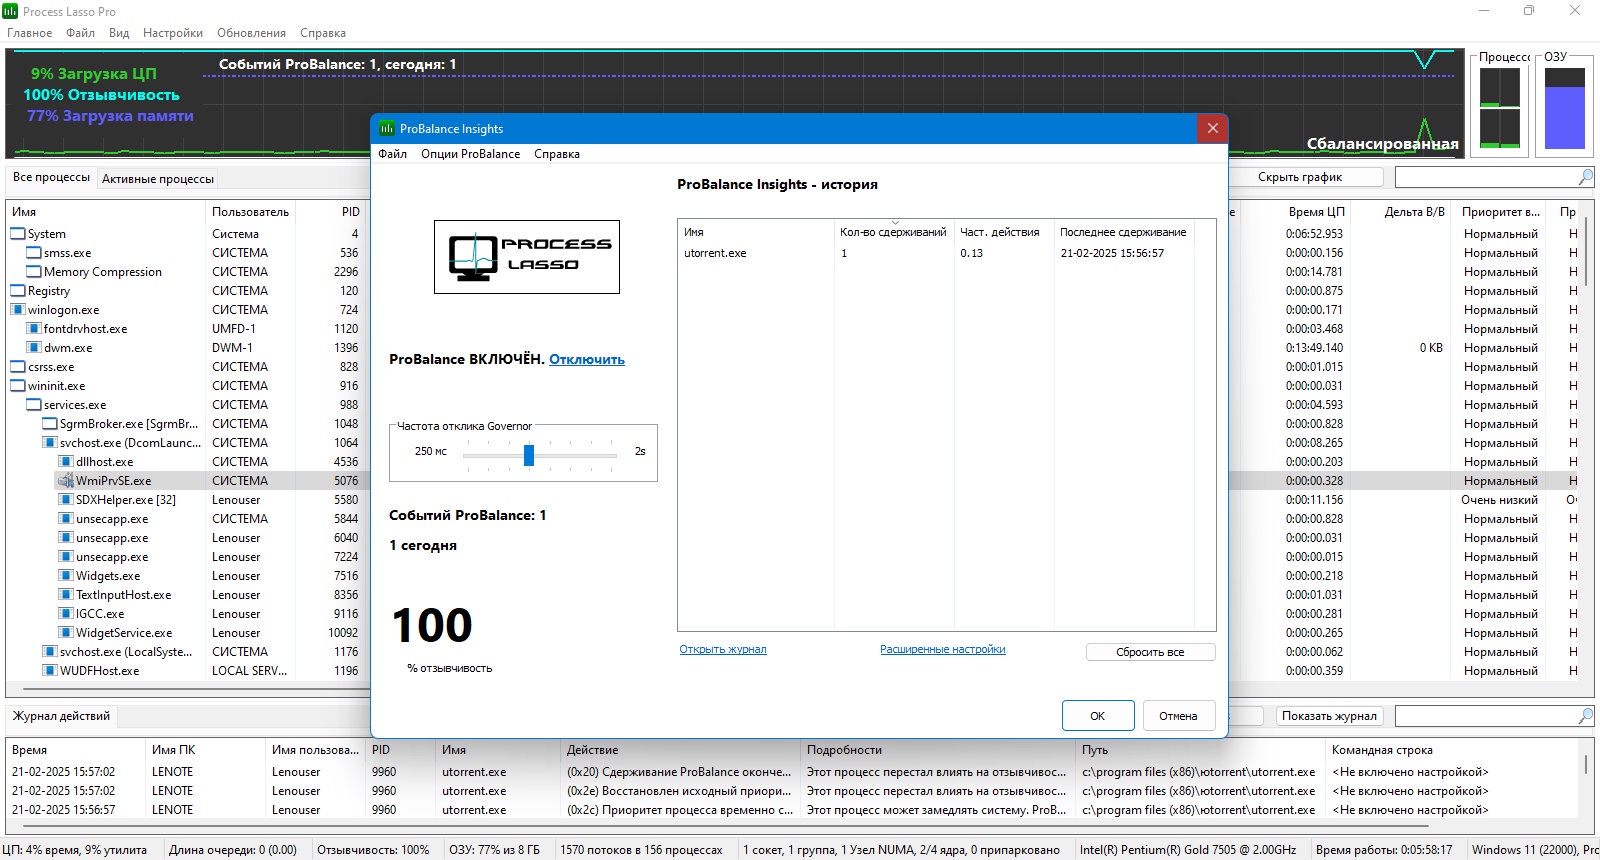Click the WmiPrvSE.exe gear process icon
1600x860 pixels.
tap(66, 481)
